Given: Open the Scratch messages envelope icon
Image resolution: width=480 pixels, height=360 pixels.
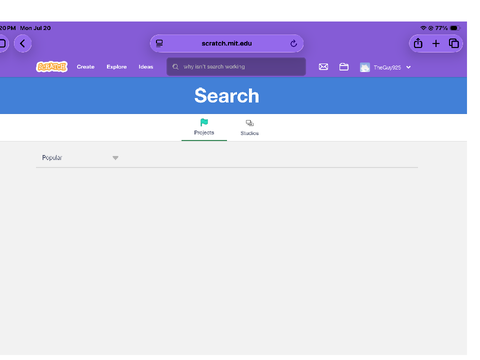Looking at the screenshot, I should pyautogui.click(x=323, y=67).
